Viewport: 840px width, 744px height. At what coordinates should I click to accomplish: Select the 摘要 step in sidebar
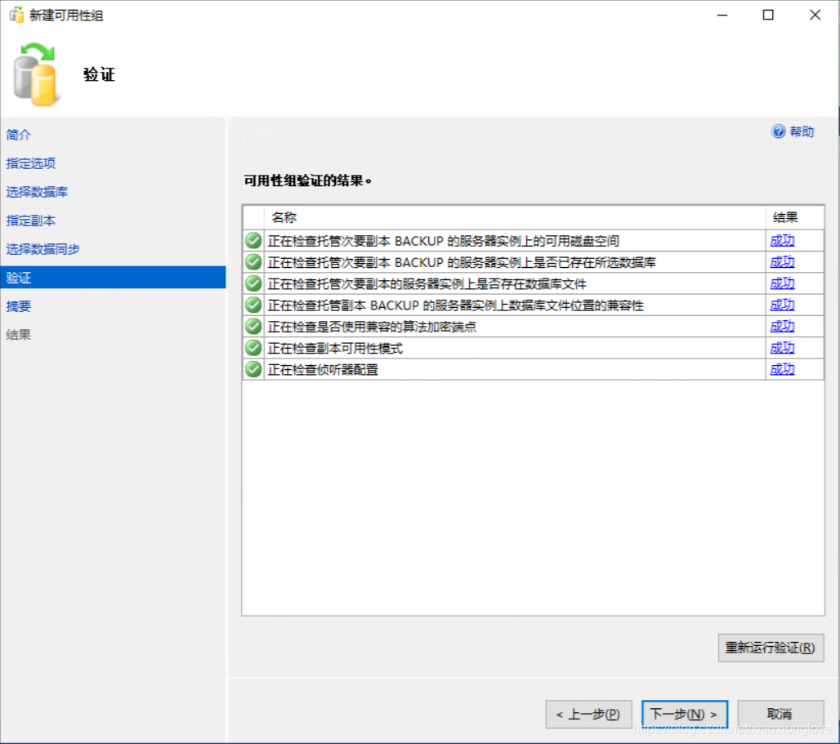19,306
